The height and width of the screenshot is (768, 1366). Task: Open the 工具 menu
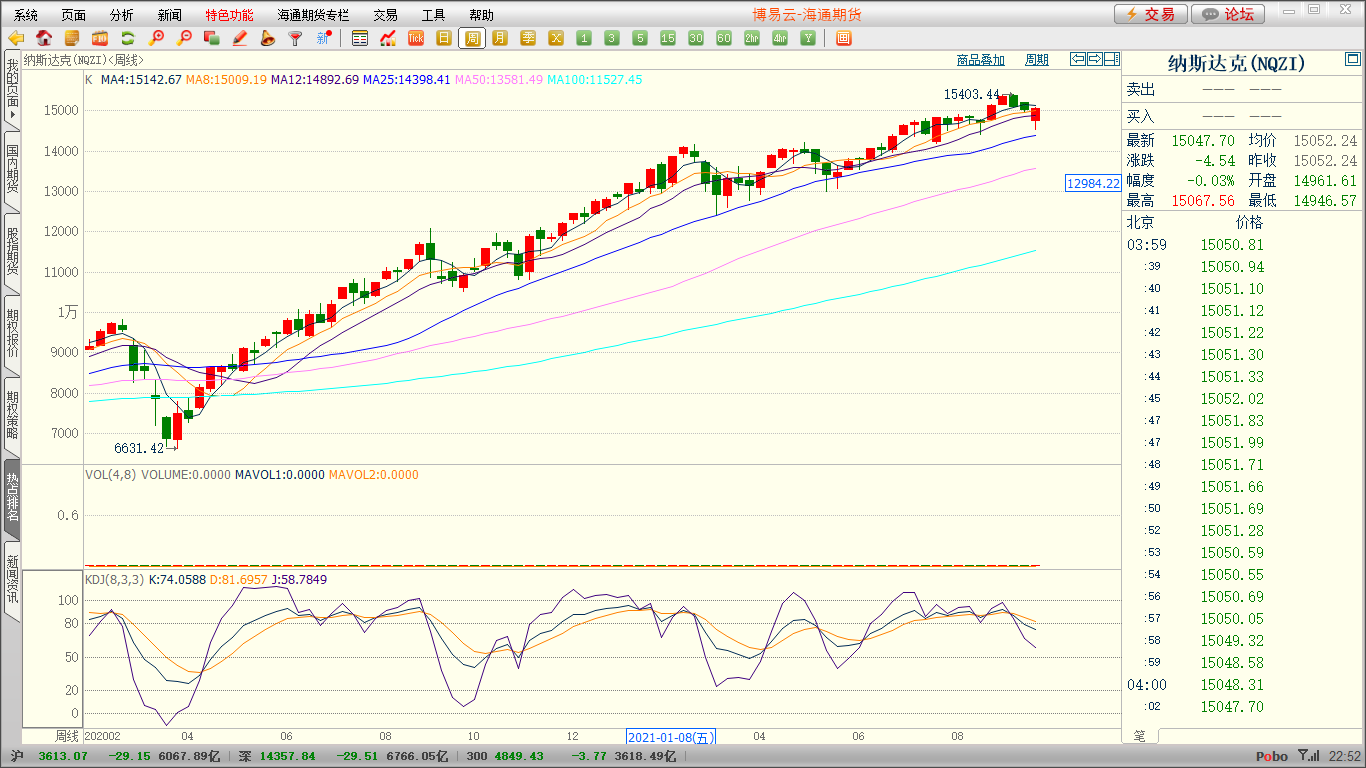(433, 15)
